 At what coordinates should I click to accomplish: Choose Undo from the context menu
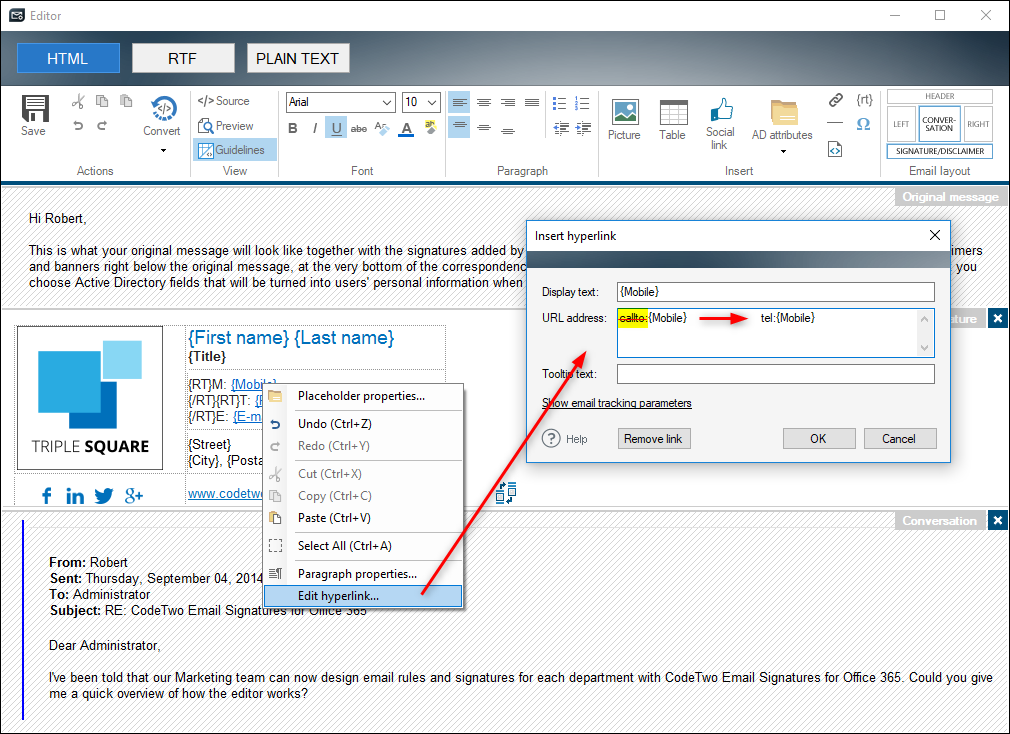(x=363, y=424)
